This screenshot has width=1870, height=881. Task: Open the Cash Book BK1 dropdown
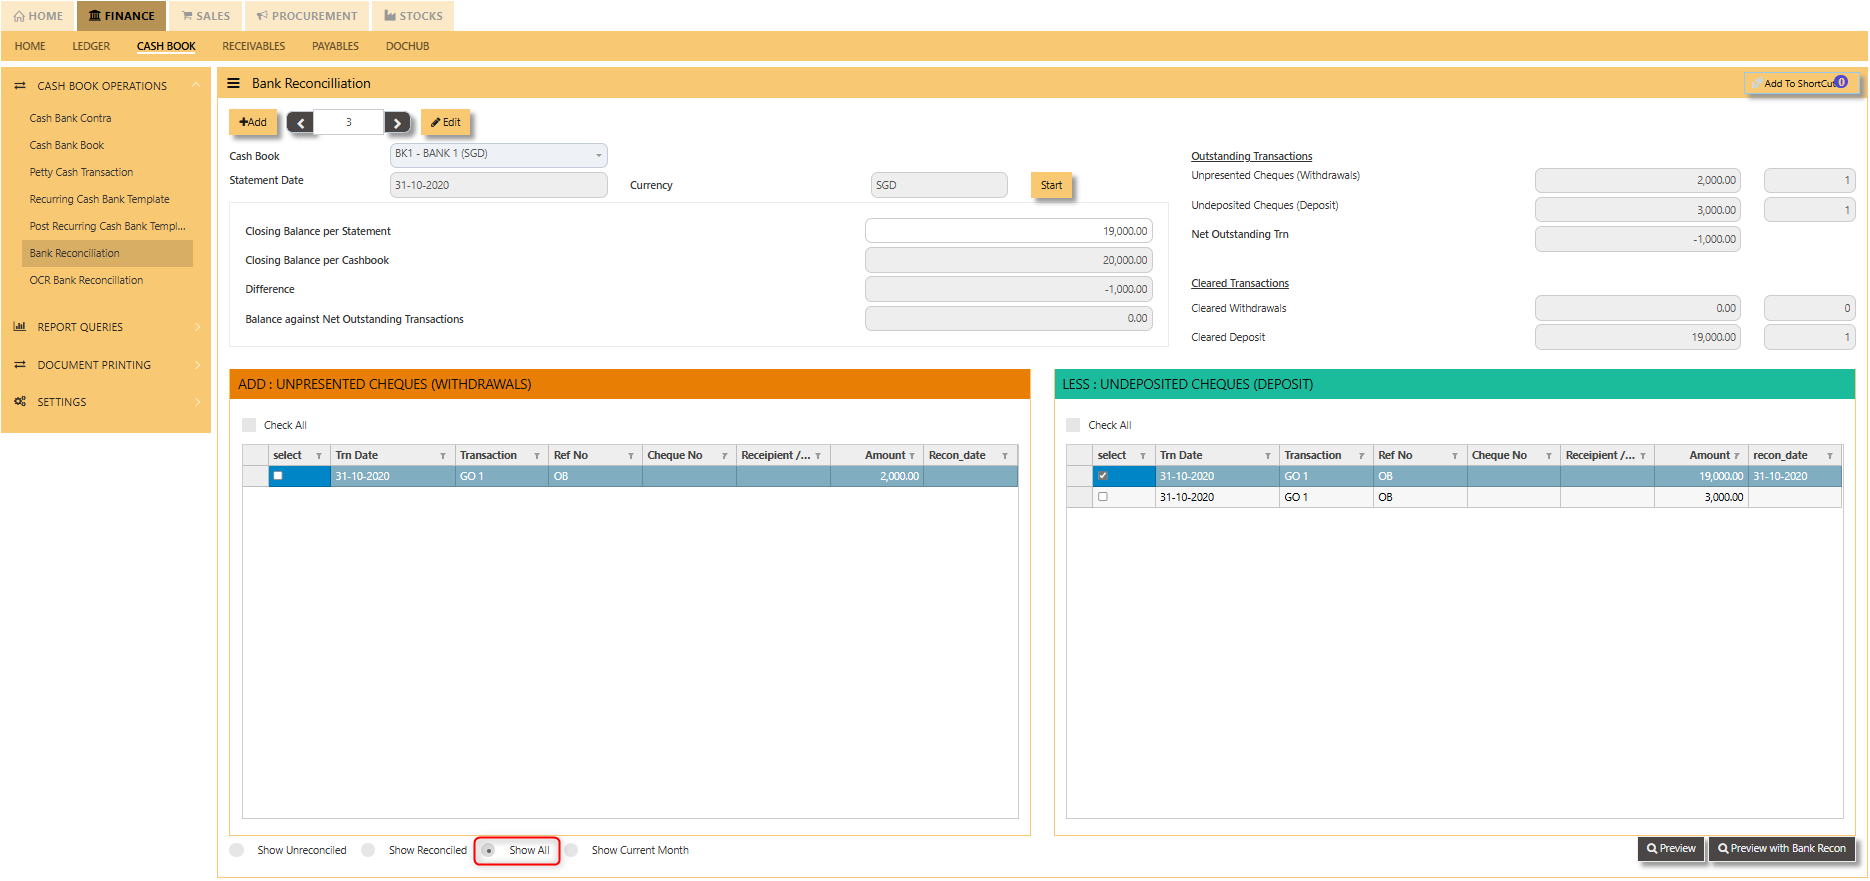[498, 155]
